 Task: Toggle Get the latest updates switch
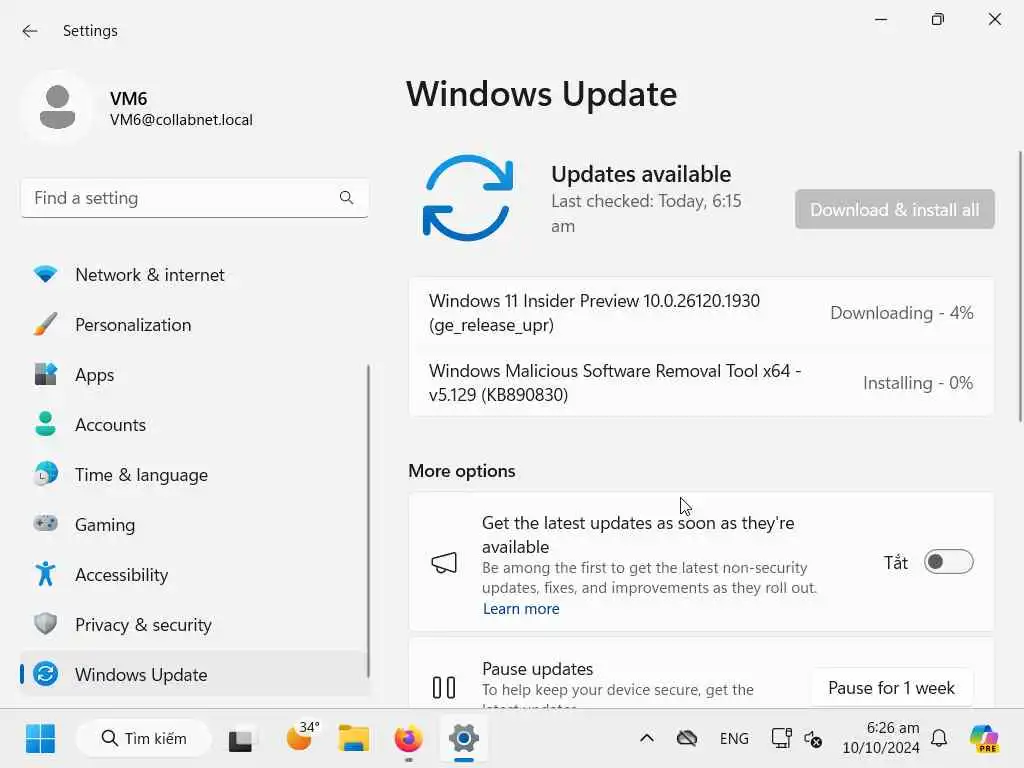[x=948, y=562]
